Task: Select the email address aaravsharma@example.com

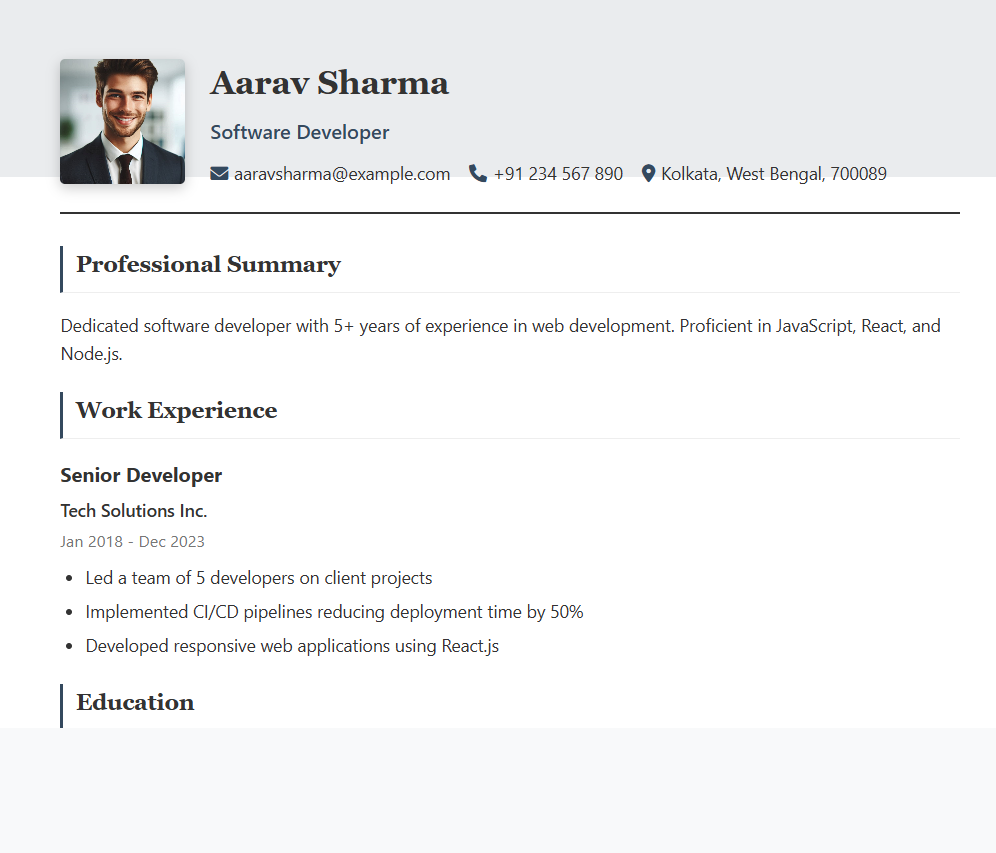Action: [x=342, y=174]
